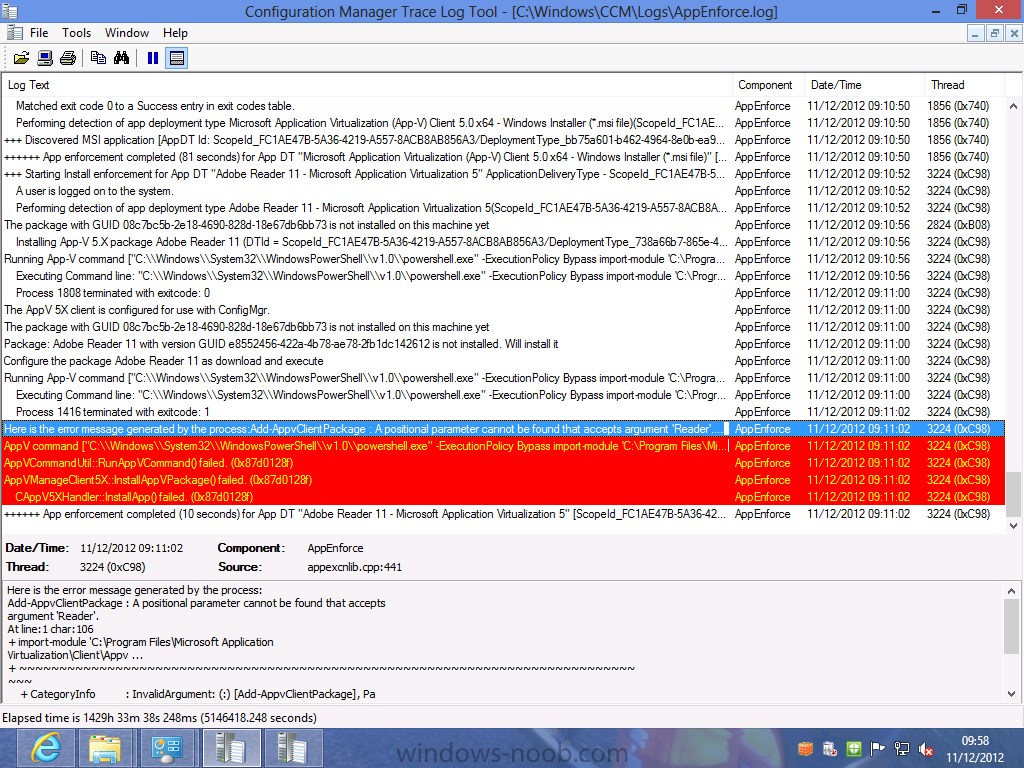Click the Source value appexcnlib.cpp:441
Screen dimensions: 1024x768
[355, 567]
